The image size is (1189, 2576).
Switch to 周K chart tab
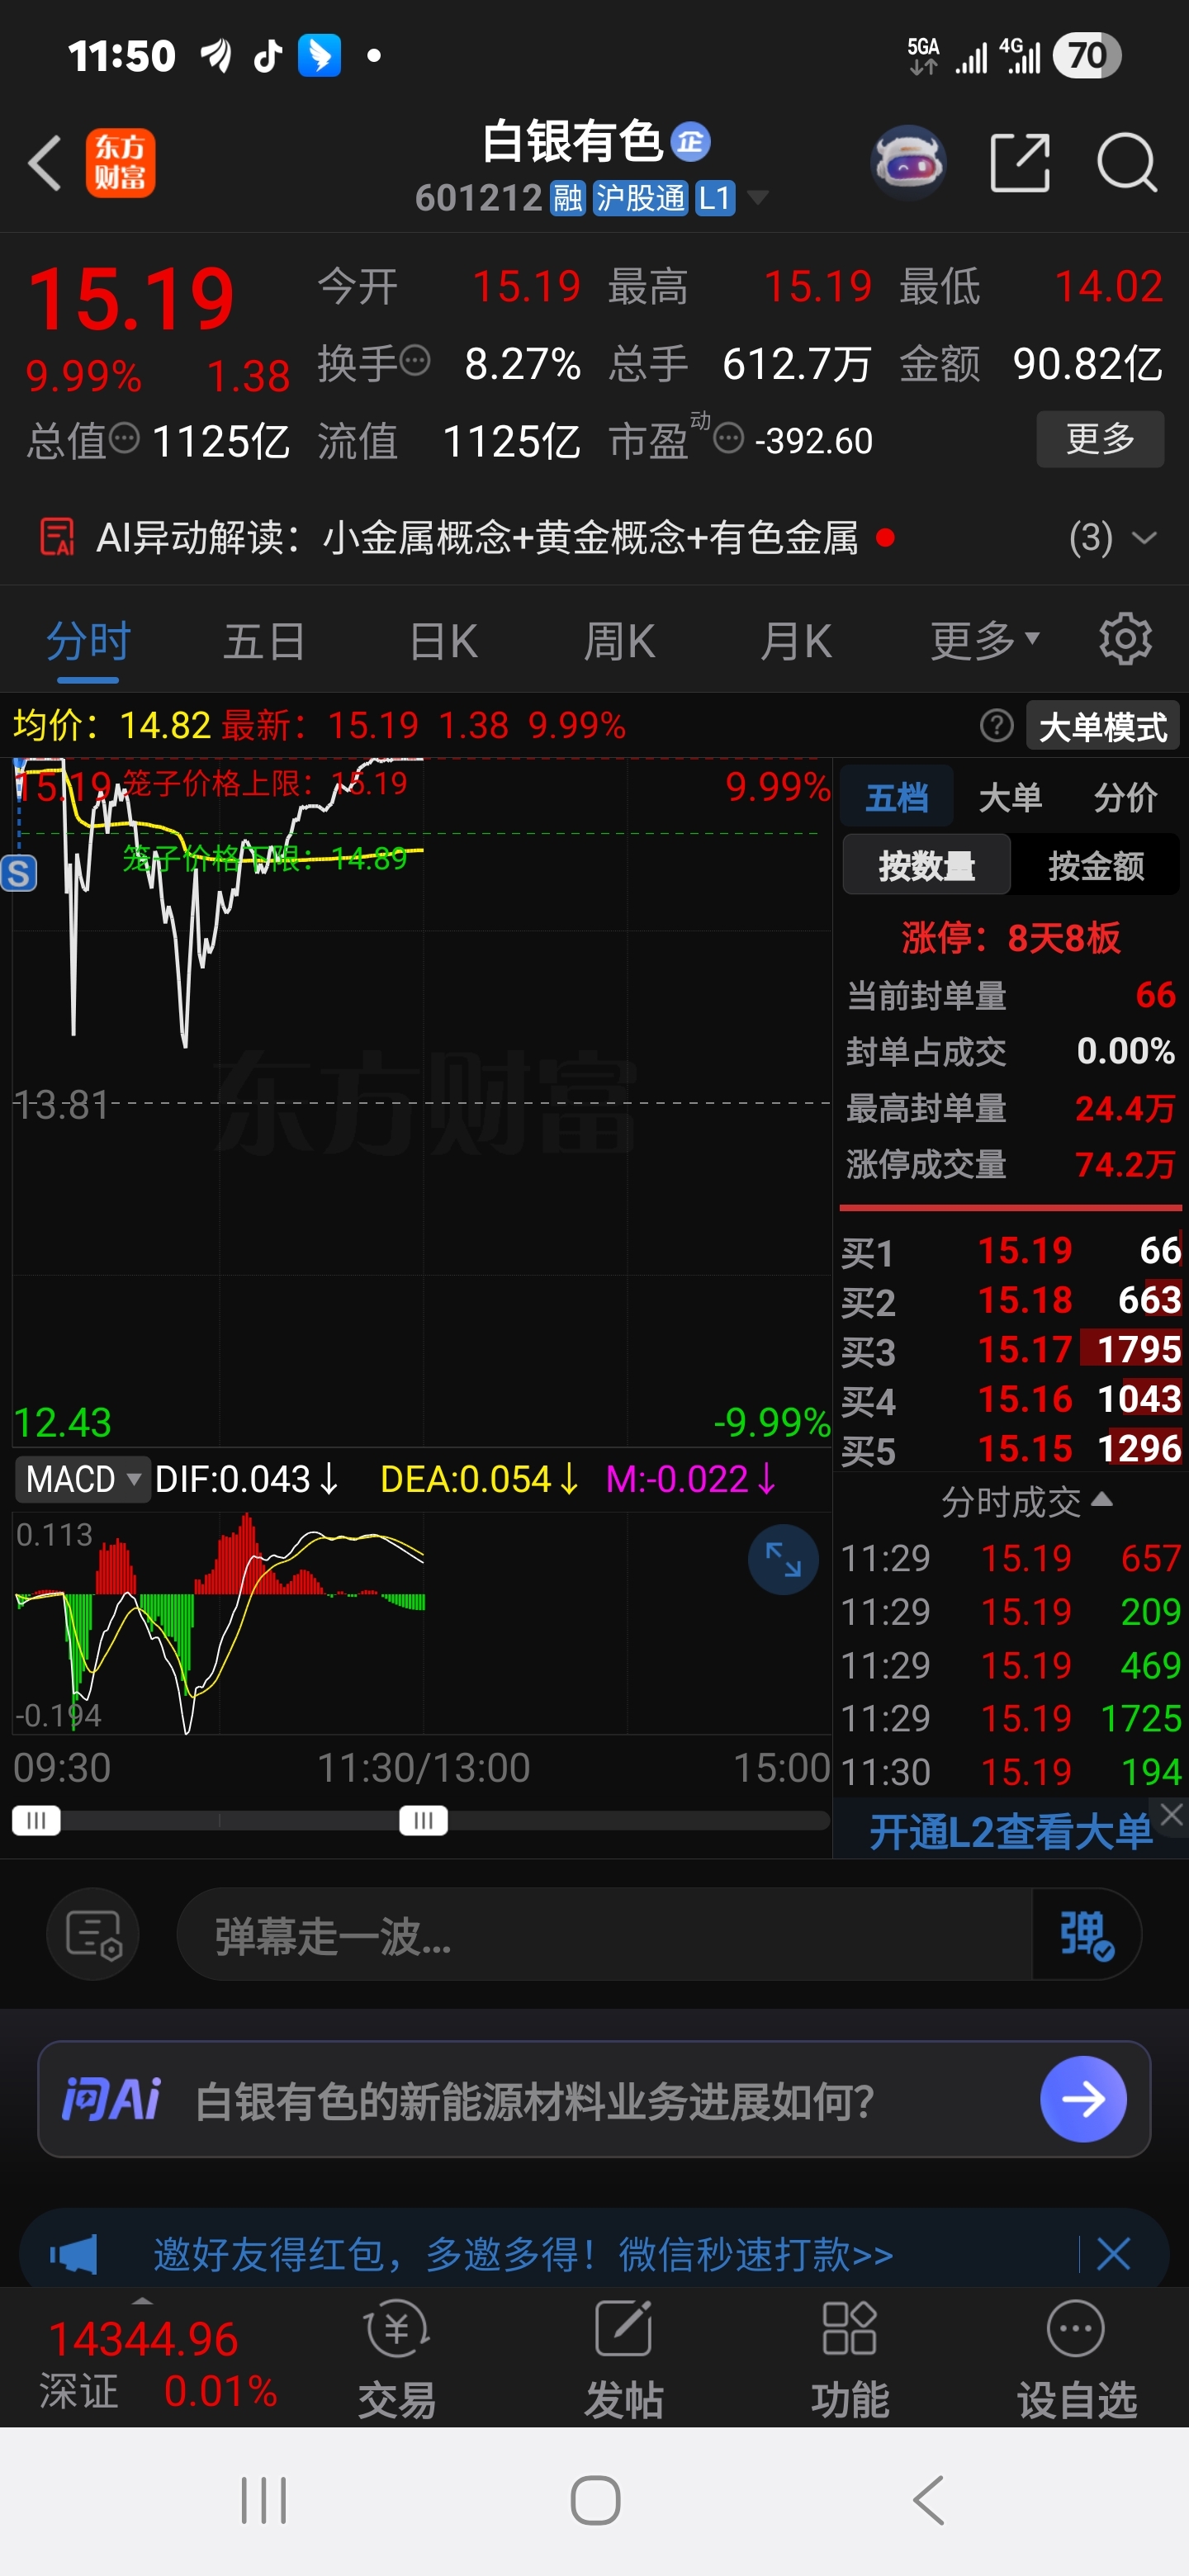[x=619, y=640]
